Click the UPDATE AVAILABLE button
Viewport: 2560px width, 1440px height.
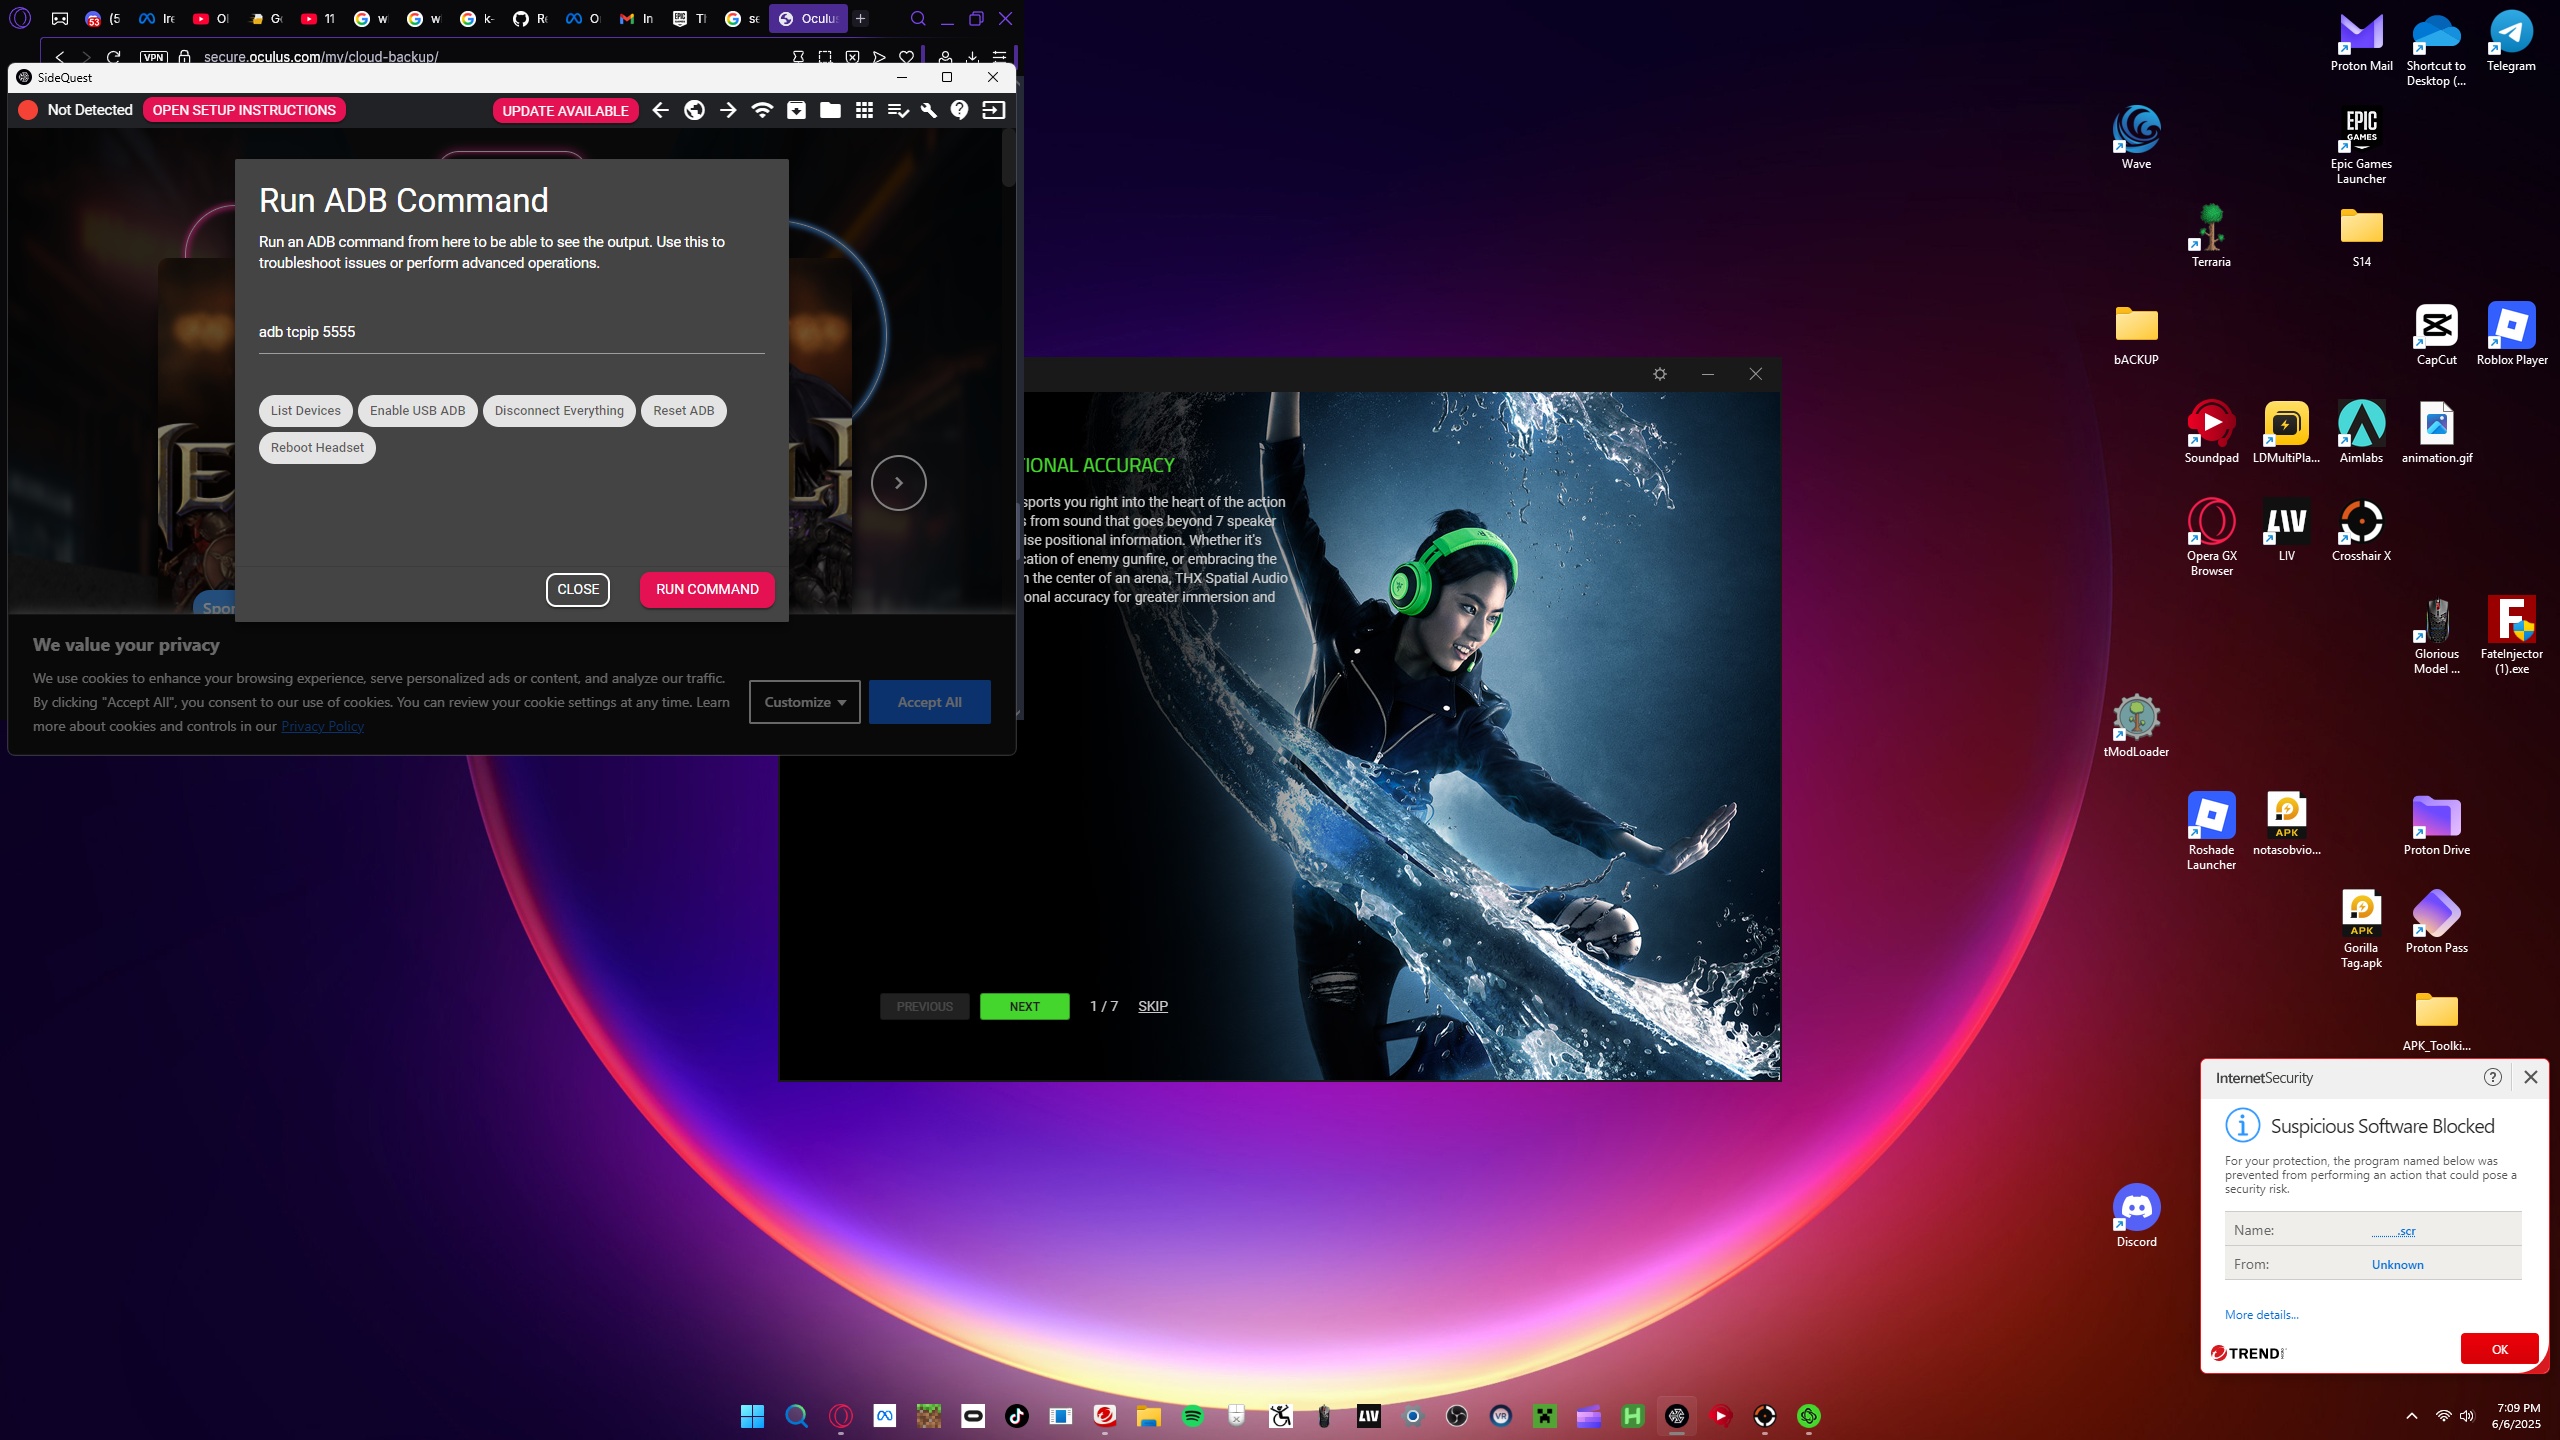(x=565, y=111)
